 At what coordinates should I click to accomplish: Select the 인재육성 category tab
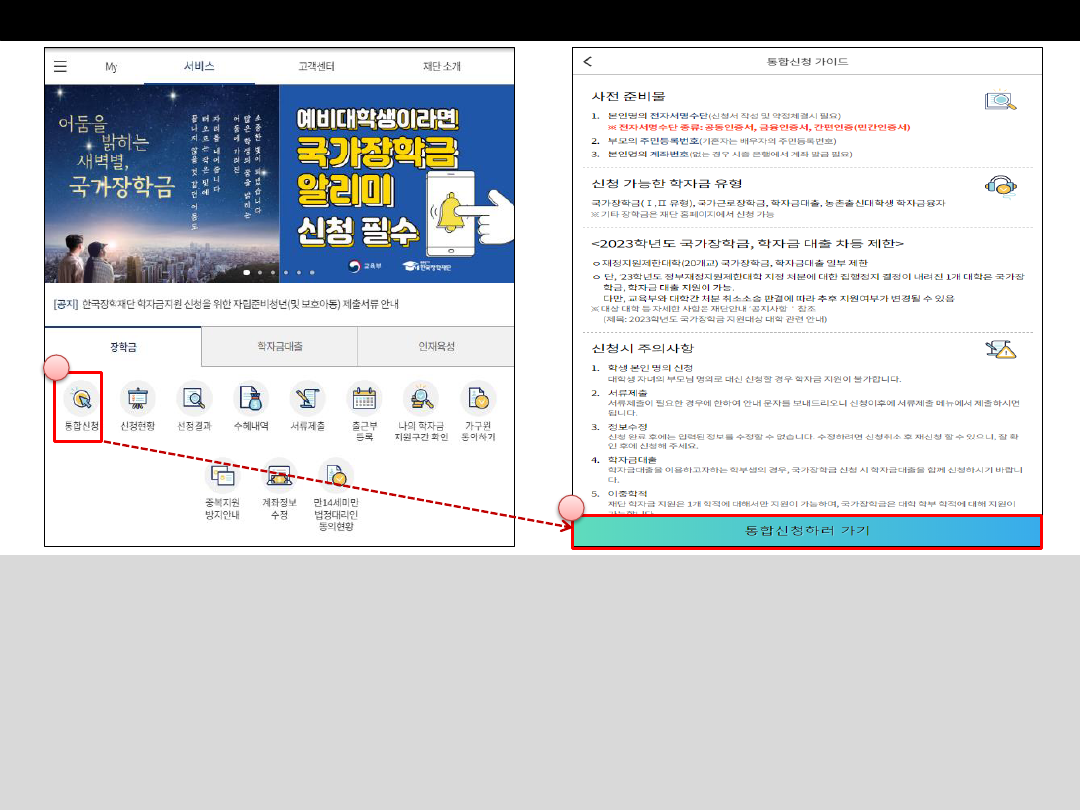pyautogui.click(x=436, y=346)
